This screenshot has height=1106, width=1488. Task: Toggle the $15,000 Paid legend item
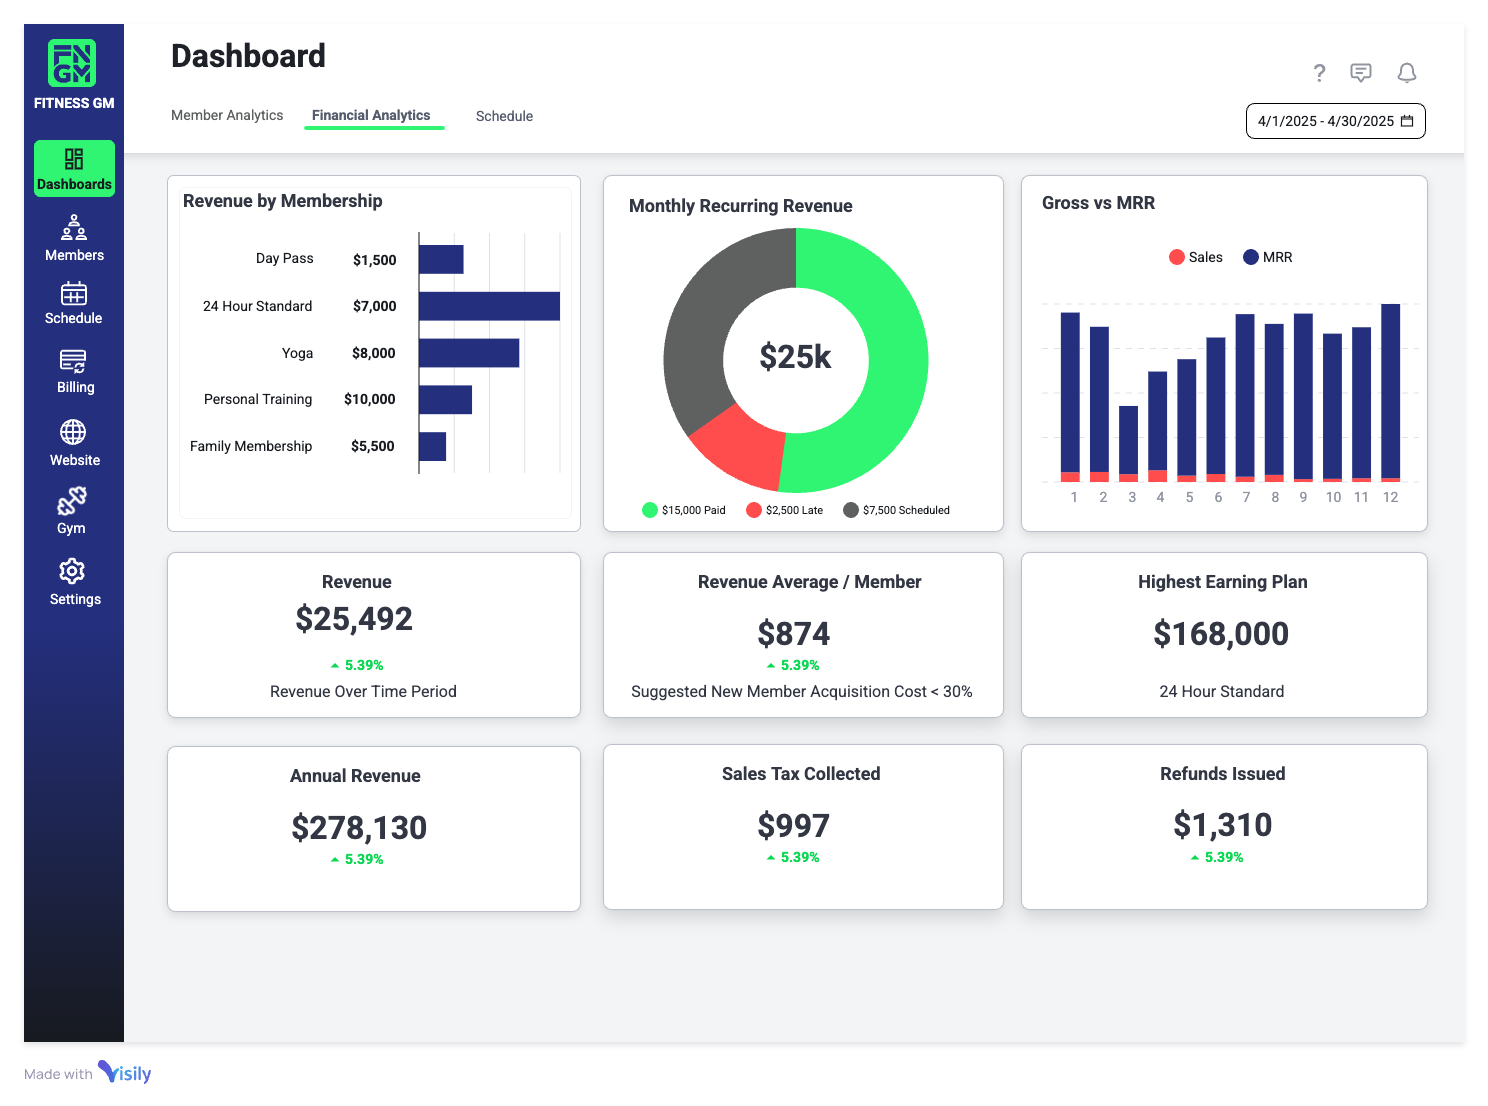pyautogui.click(x=684, y=510)
